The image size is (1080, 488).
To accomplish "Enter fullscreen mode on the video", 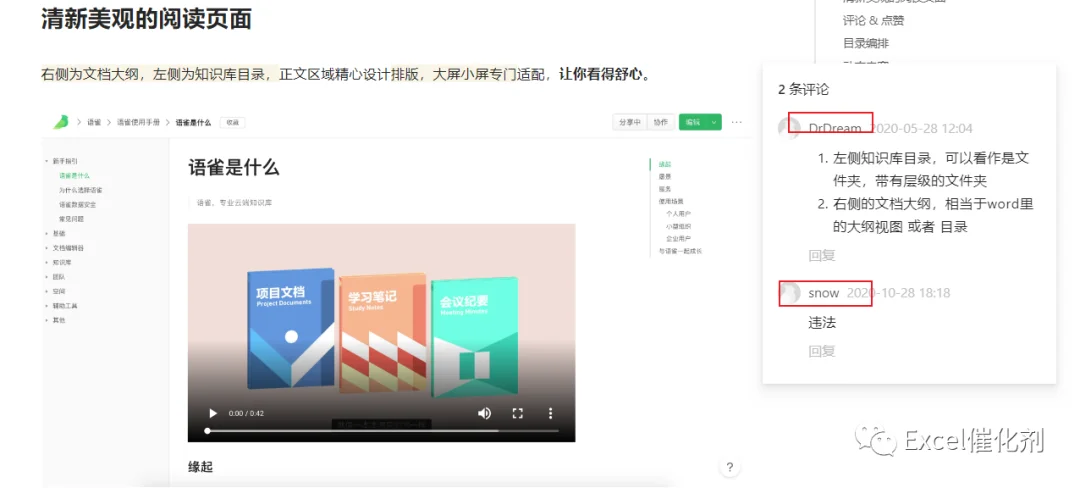I will click(x=518, y=413).
